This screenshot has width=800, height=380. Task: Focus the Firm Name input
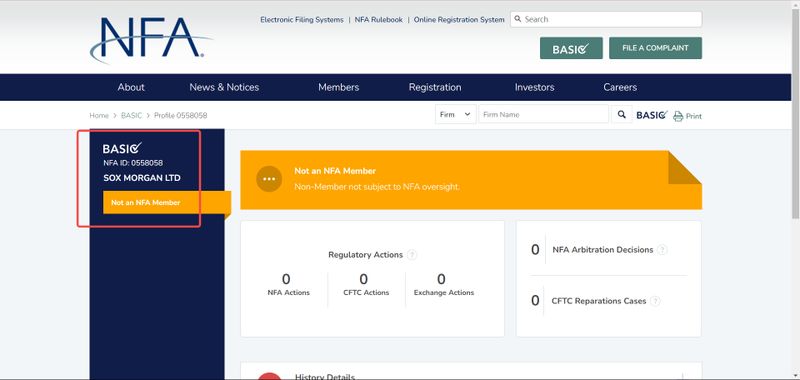click(543, 114)
